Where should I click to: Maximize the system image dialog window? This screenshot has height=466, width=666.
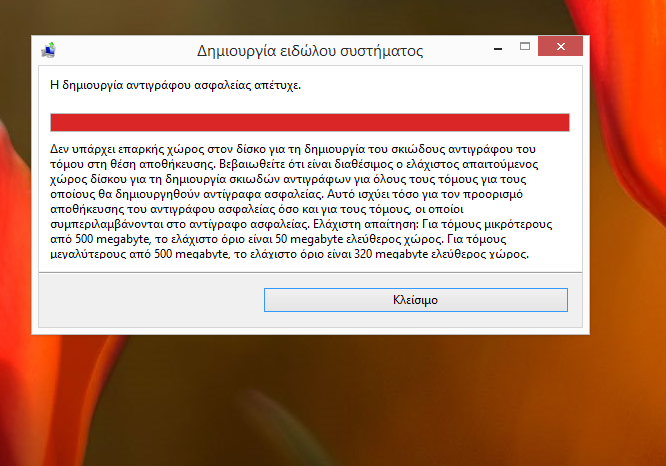[x=525, y=46]
